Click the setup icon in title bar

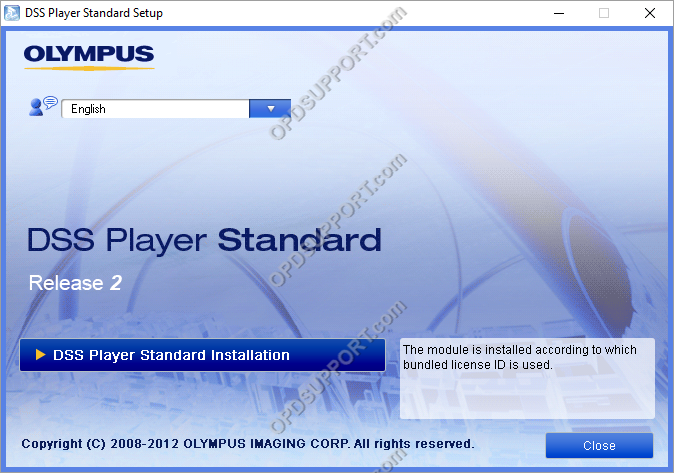pos(12,13)
